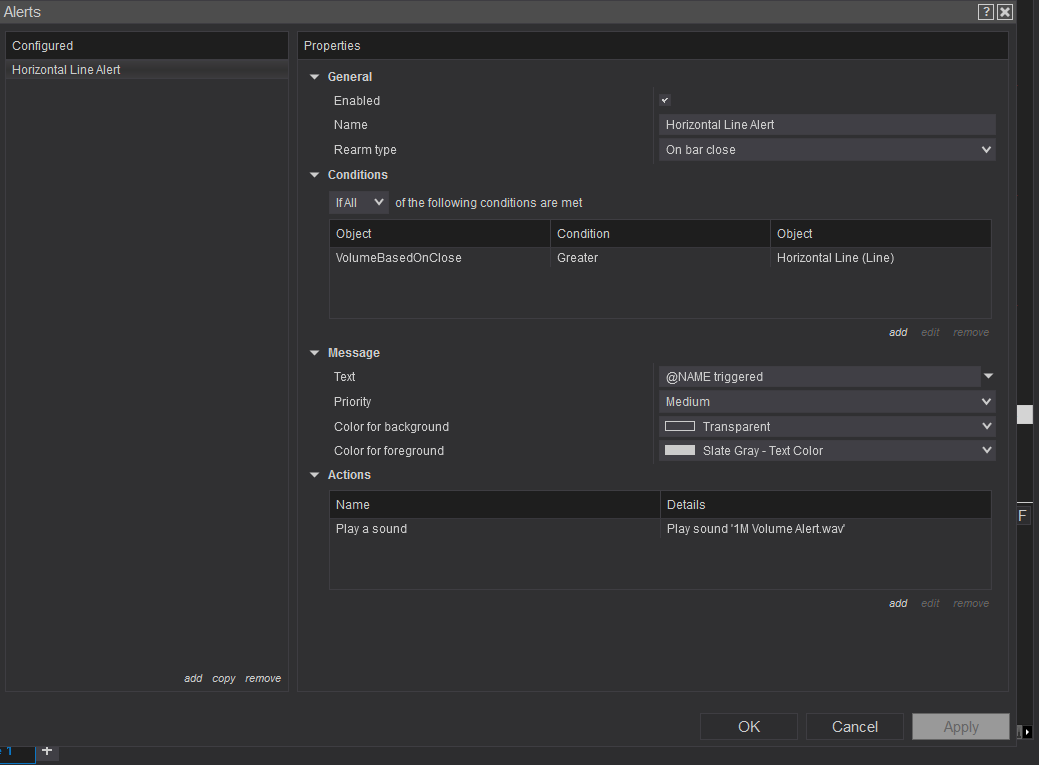Click into the alert Name field
The height and width of the screenshot is (765, 1039).
pyautogui.click(x=826, y=125)
